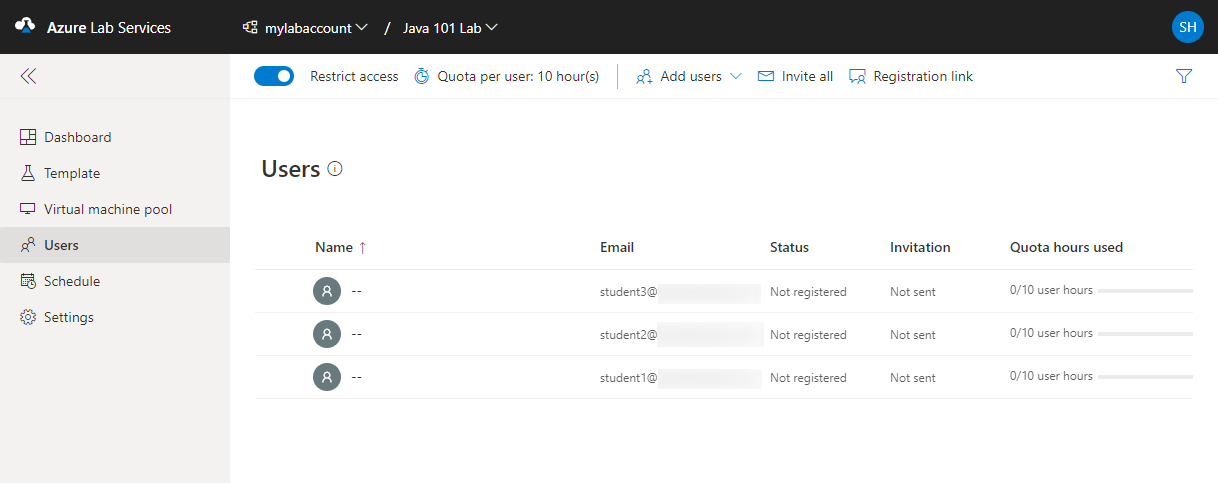Click the Users people icon in sidebar
Screen dimensions: 1218x483
(x=28, y=245)
